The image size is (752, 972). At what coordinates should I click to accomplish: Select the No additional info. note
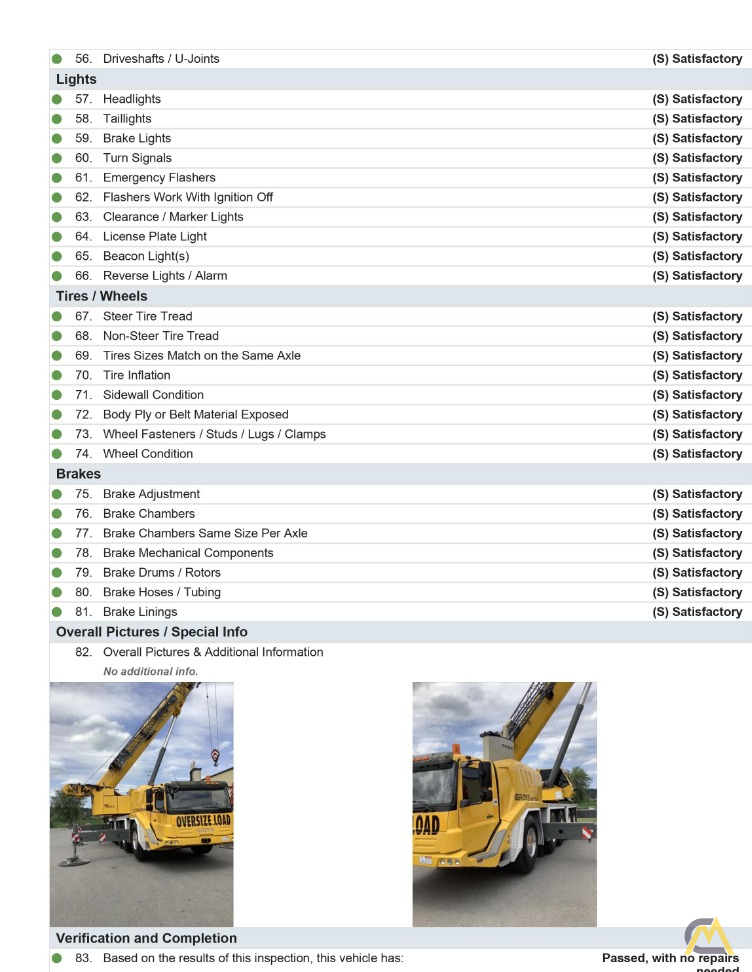click(151, 671)
